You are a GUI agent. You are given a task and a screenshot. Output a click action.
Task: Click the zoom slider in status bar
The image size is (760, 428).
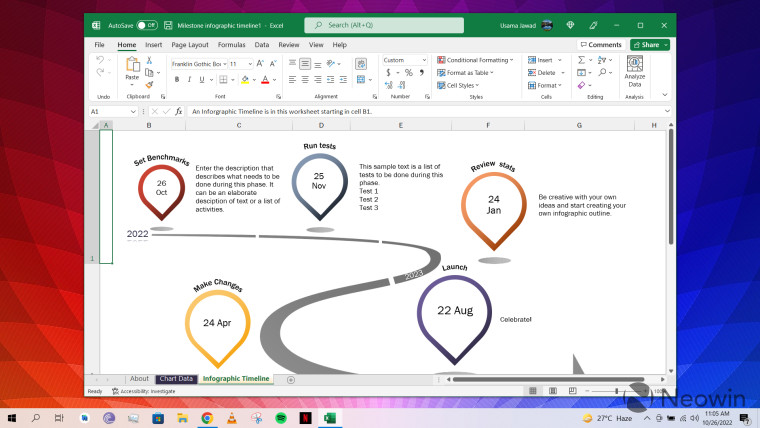pyautogui.click(x=617, y=391)
